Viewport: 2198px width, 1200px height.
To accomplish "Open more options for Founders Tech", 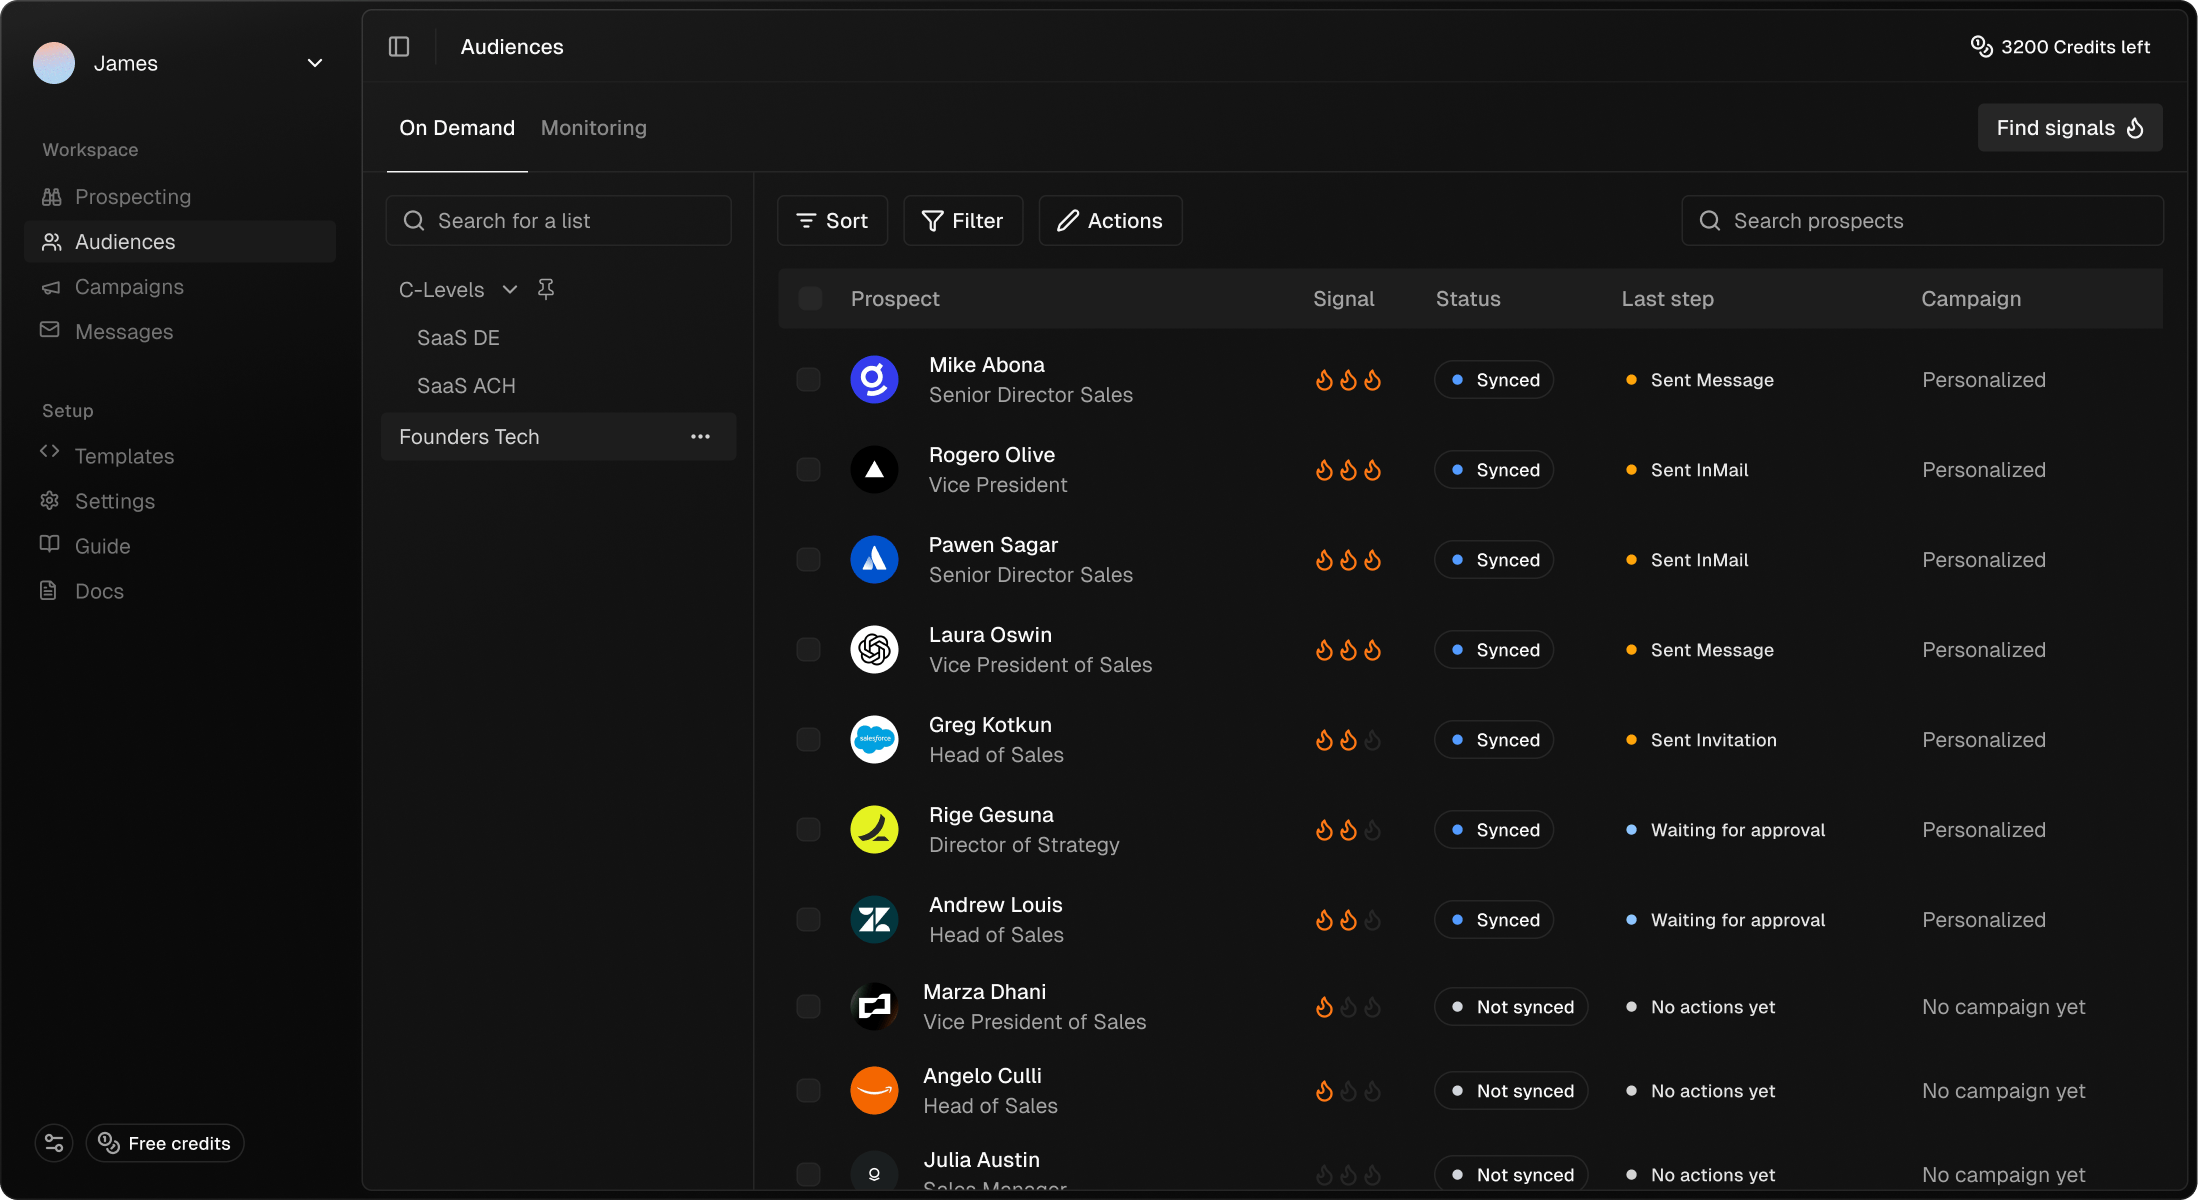I will (700, 436).
